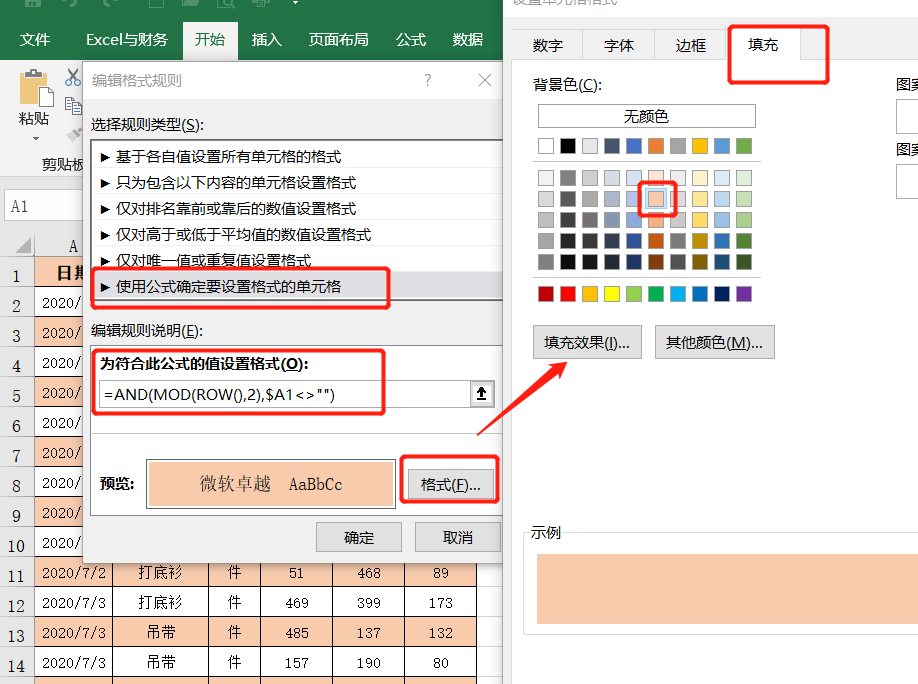Screen dimensions: 918x684
Task: Select row 14 header
Action: tap(17, 664)
